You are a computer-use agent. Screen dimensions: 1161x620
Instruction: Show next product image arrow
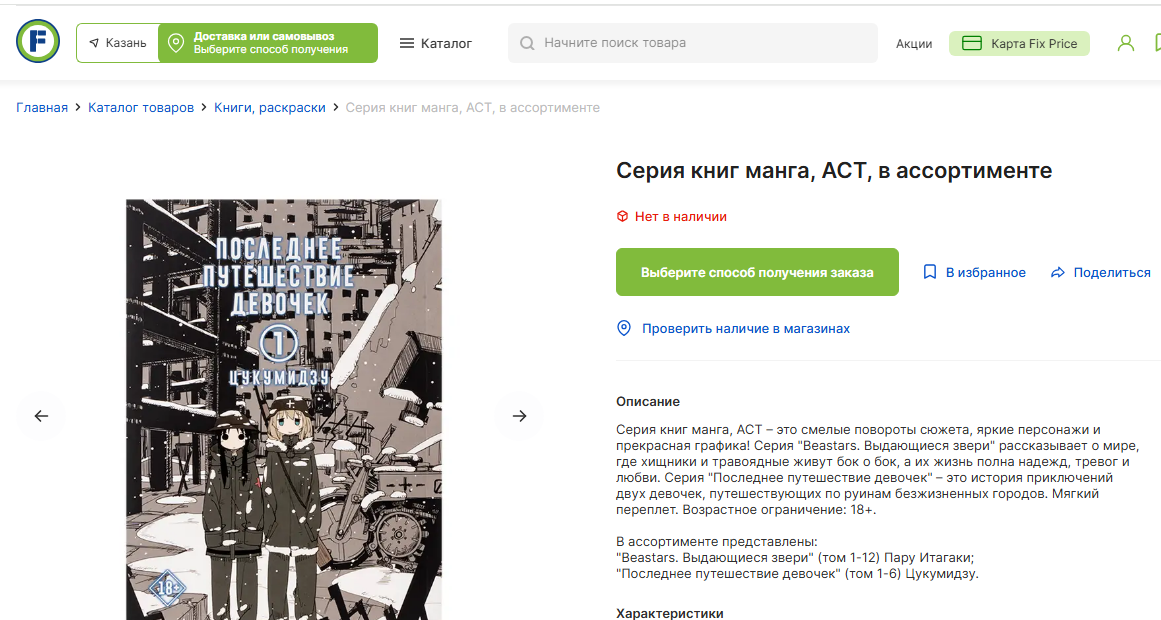tap(519, 416)
